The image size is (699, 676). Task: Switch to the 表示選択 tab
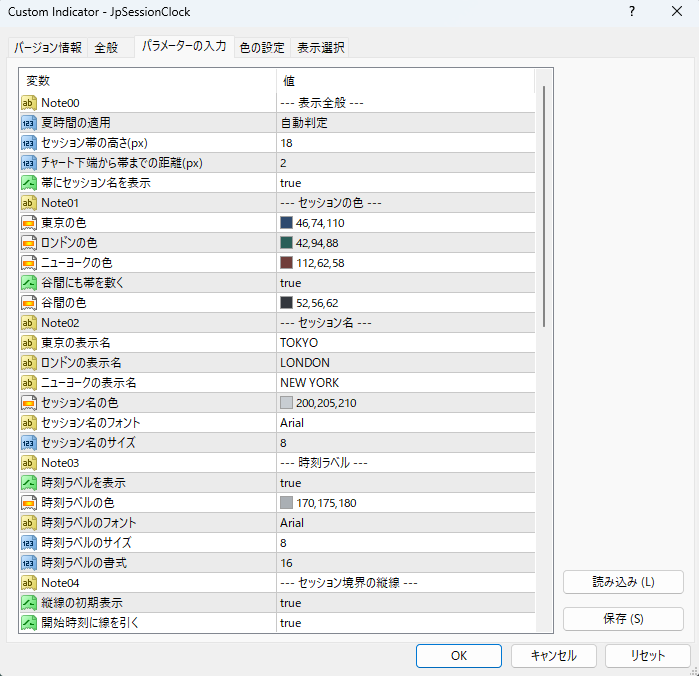click(321, 47)
